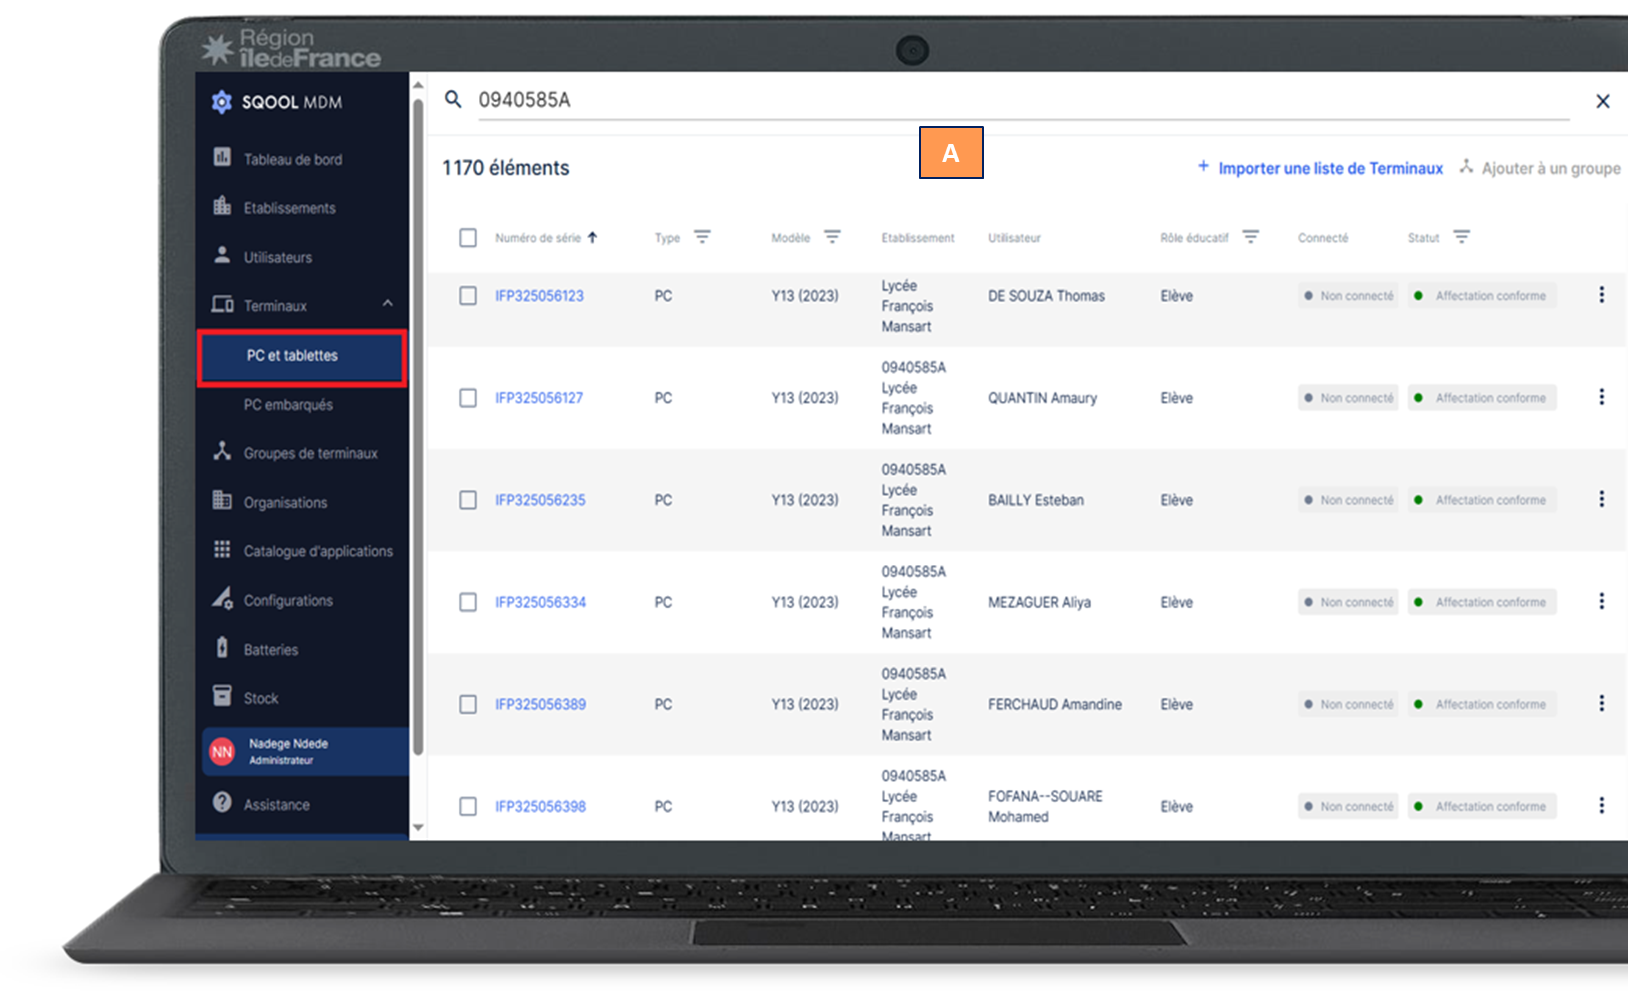
Task: Open serial number IFP325056127 link
Action: (x=539, y=398)
